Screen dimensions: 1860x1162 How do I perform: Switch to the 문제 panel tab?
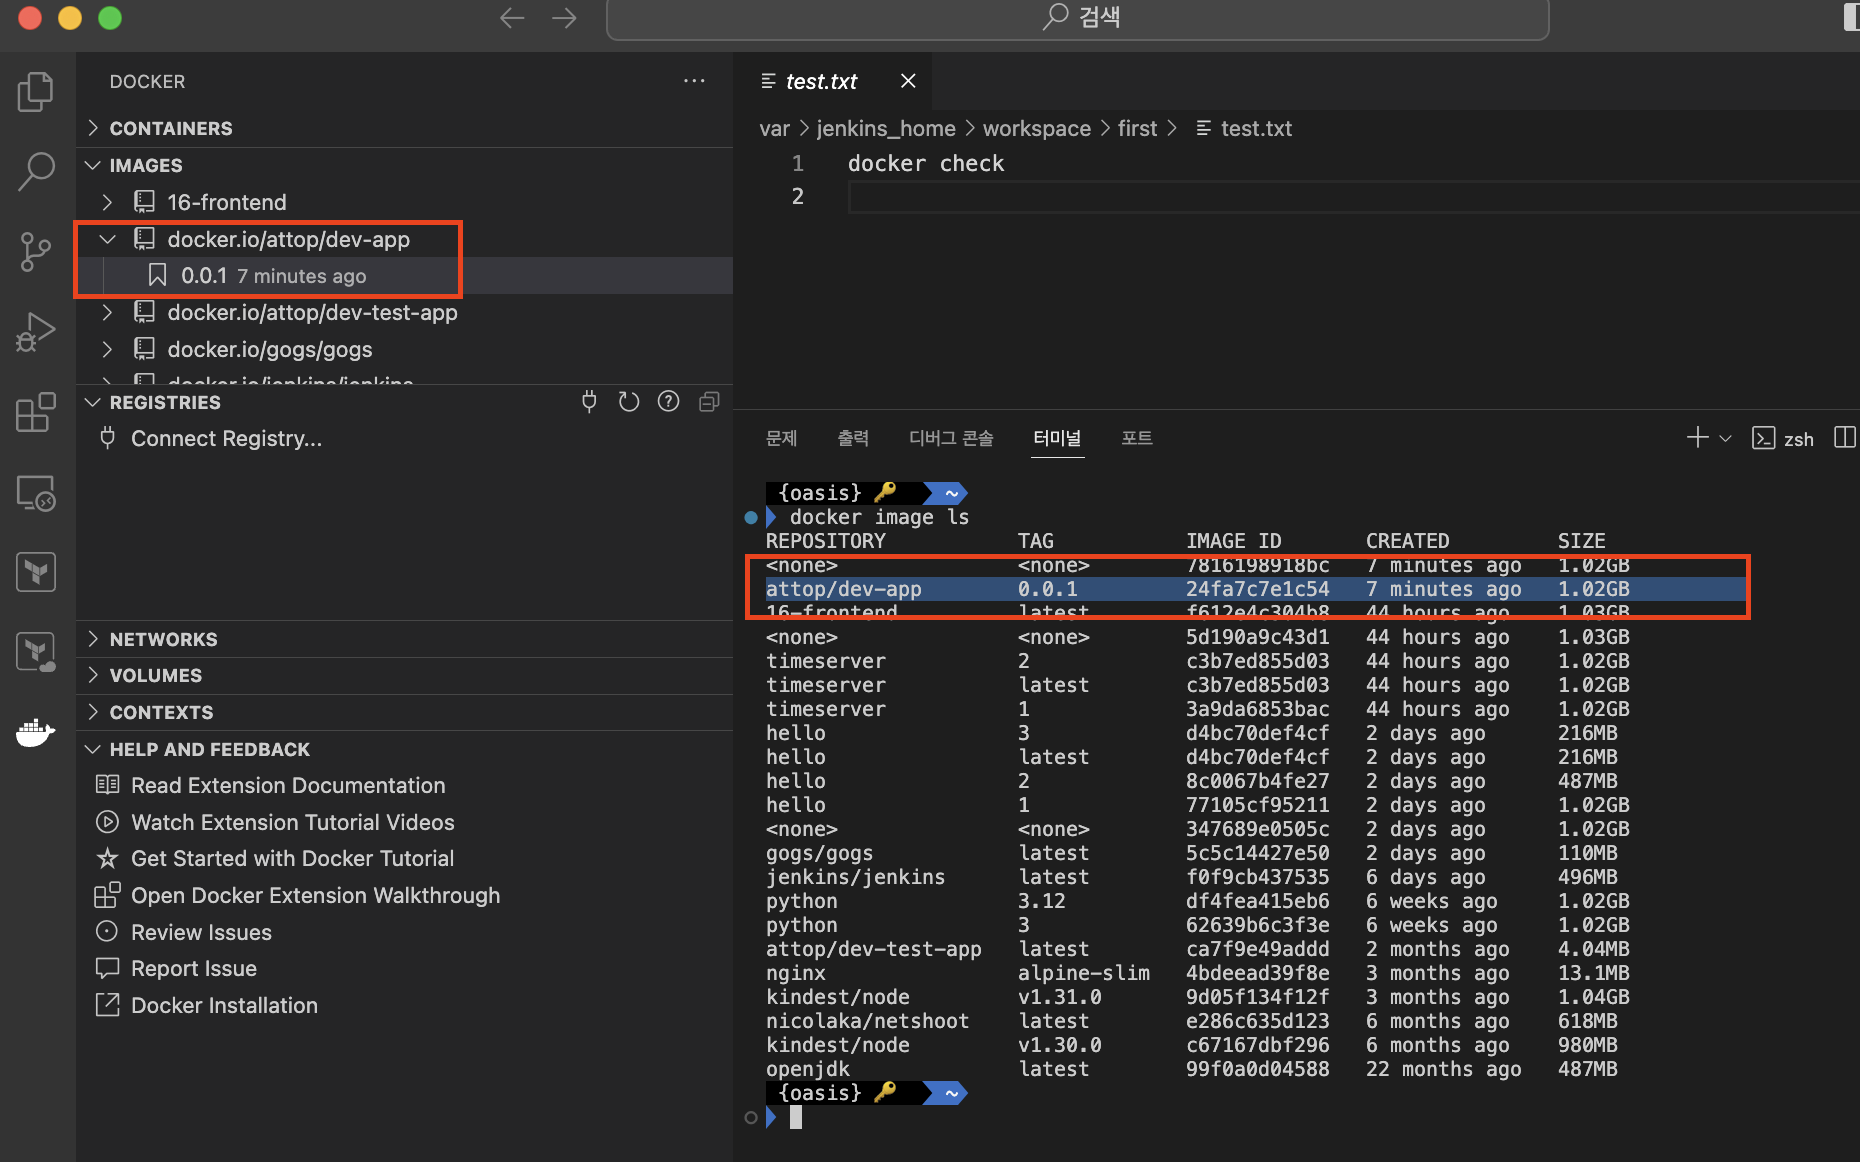coord(781,438)
